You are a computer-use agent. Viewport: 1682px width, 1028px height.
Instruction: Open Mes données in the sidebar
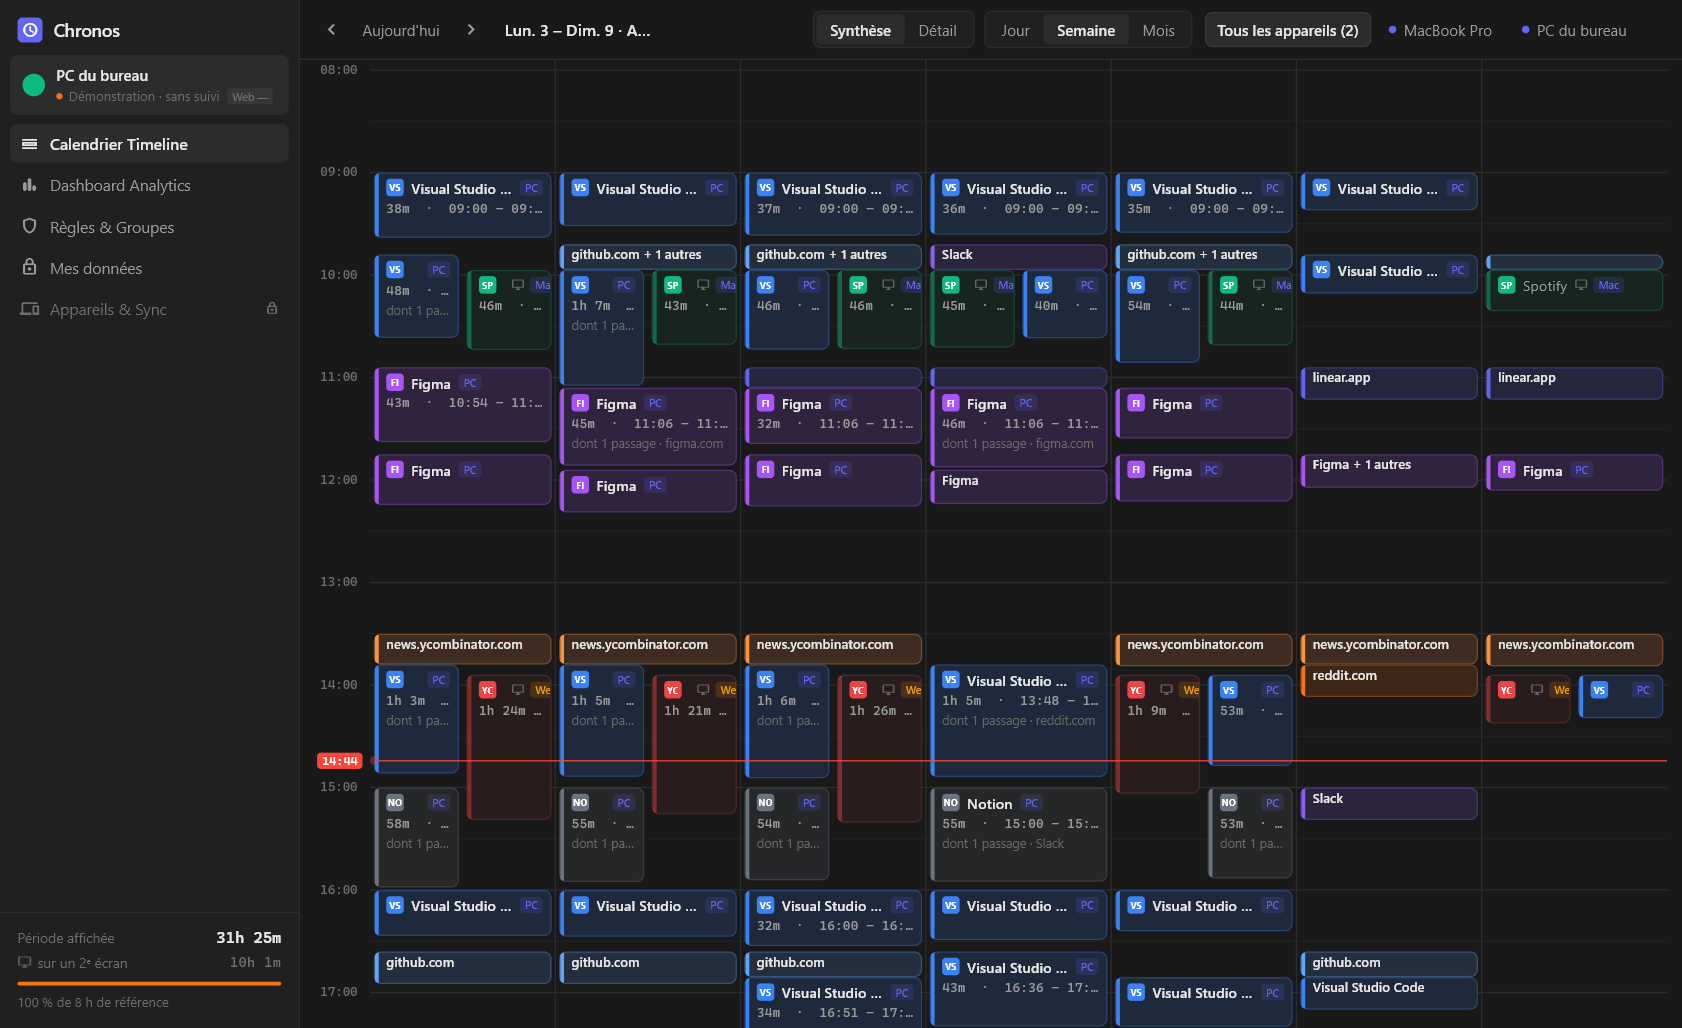(x=149, y=268)
